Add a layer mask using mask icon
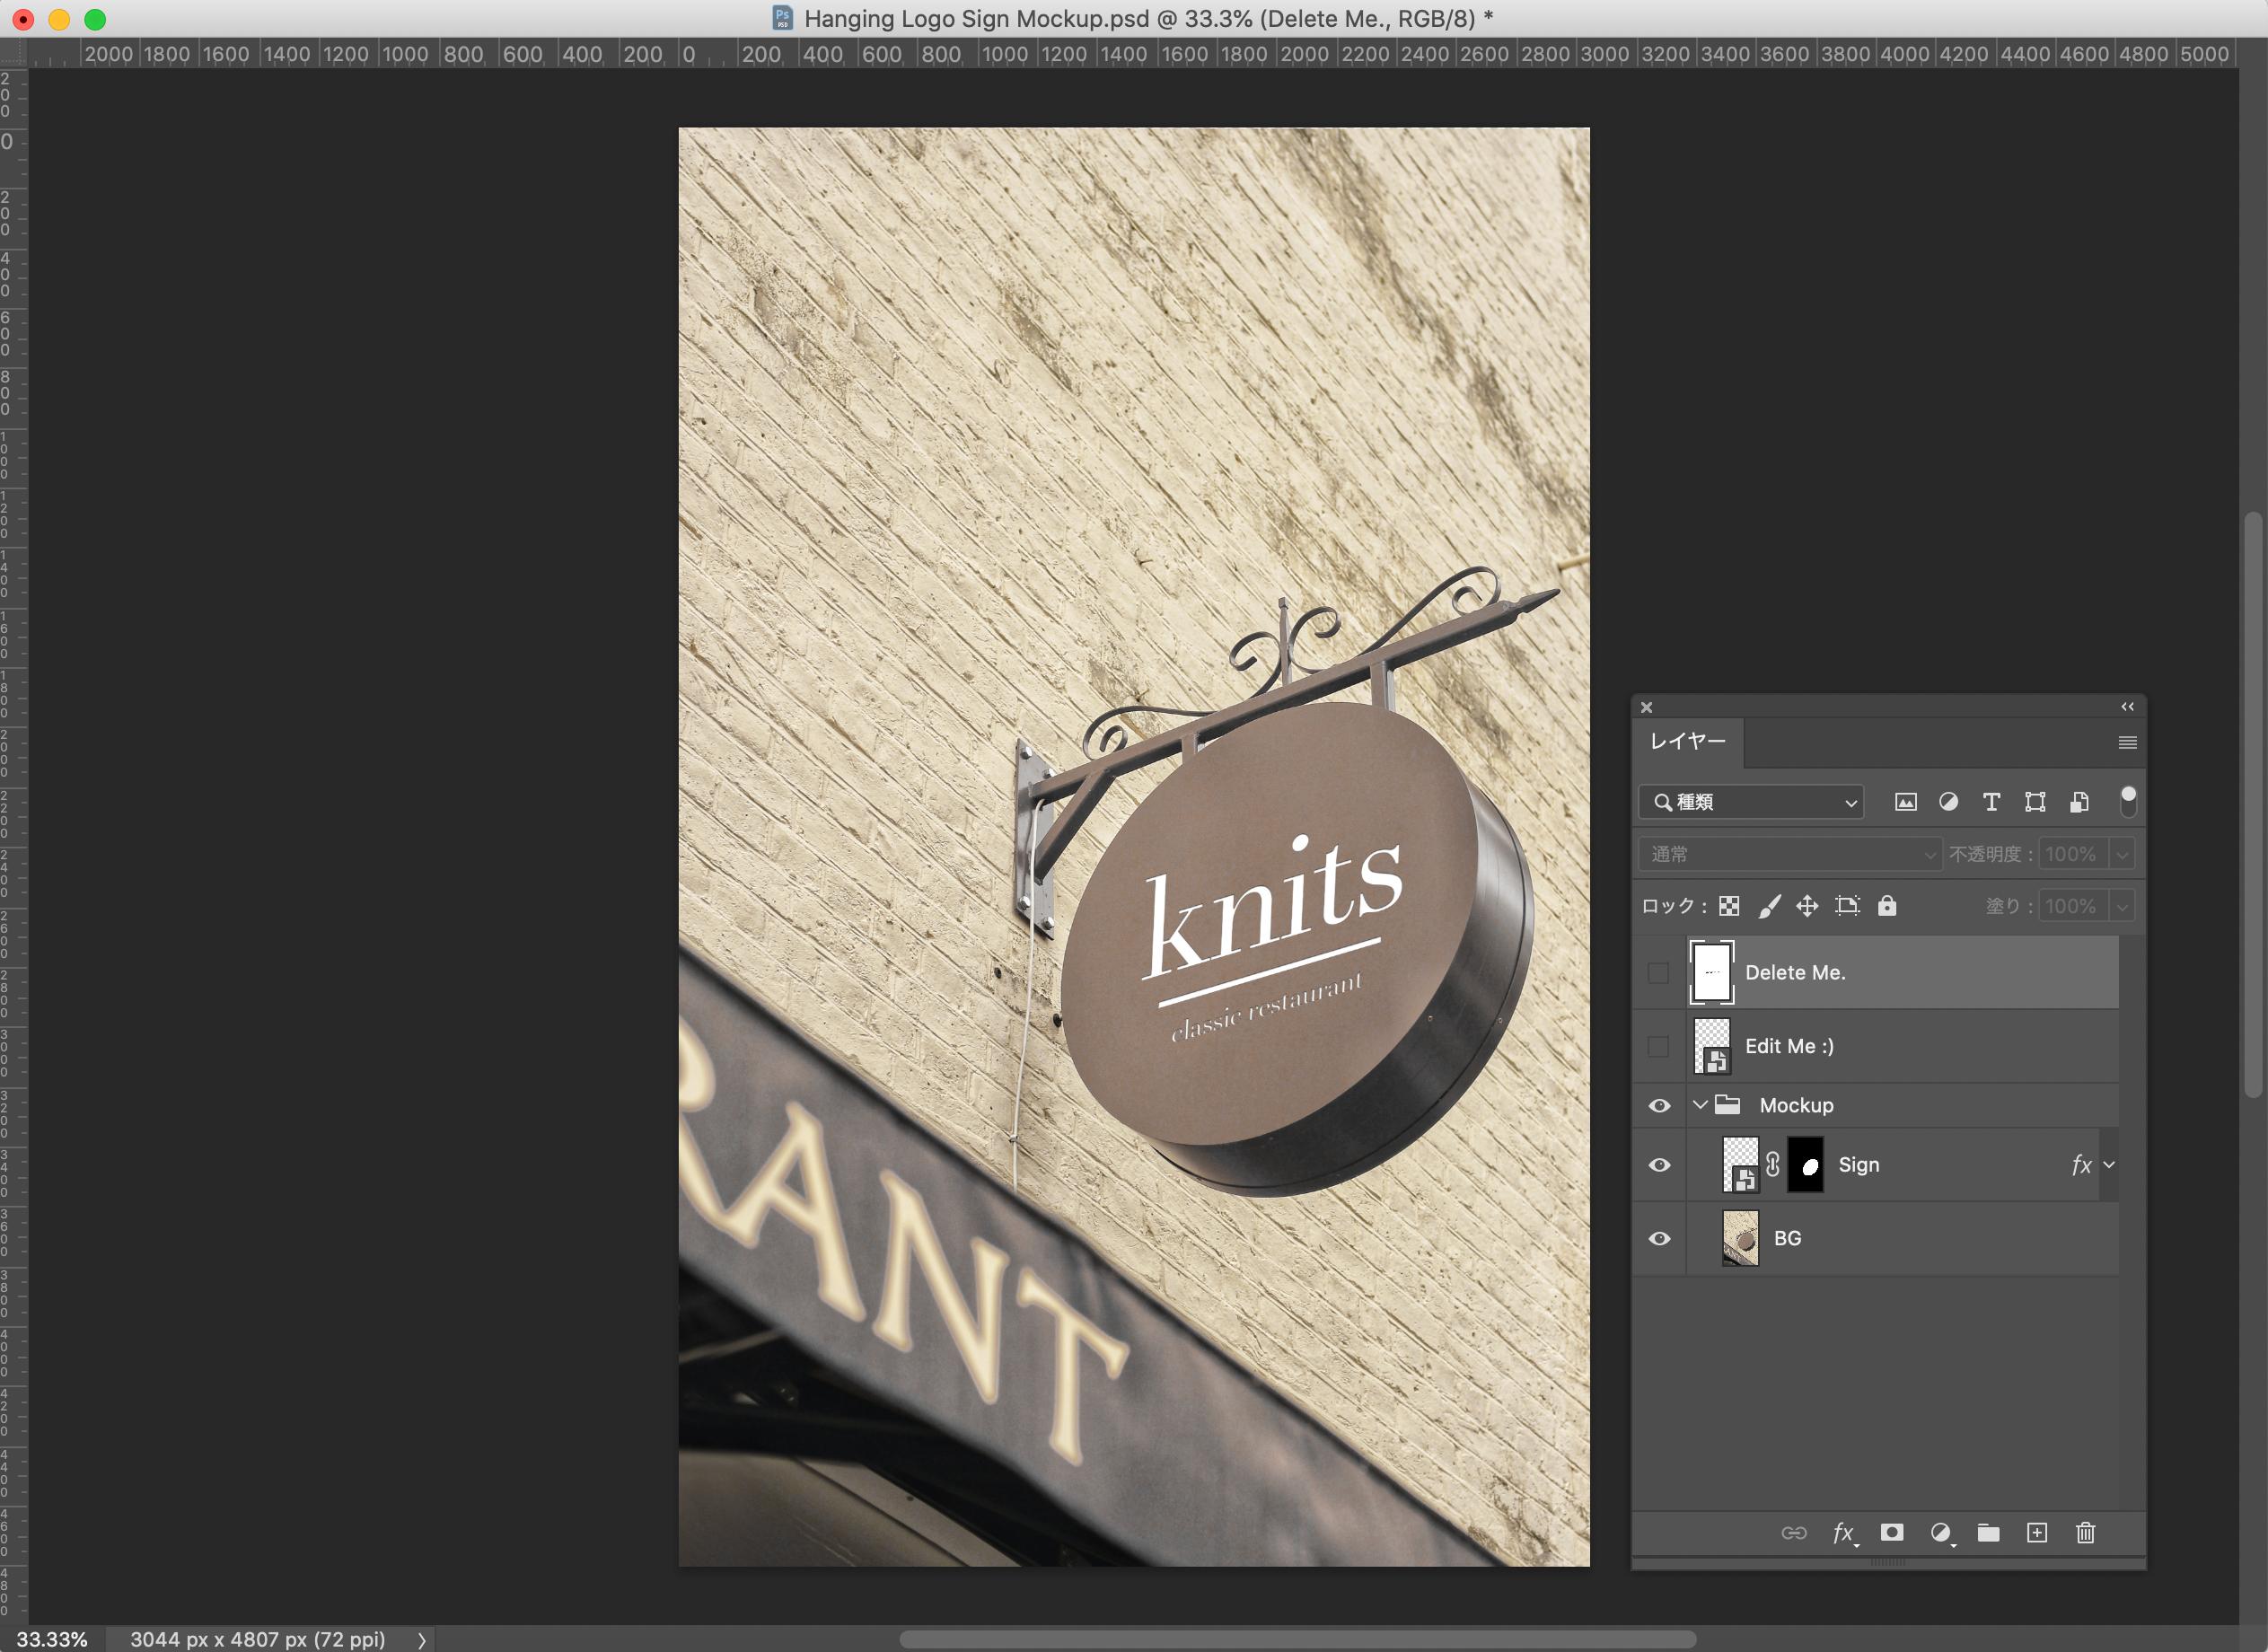 (1891, 1533)
